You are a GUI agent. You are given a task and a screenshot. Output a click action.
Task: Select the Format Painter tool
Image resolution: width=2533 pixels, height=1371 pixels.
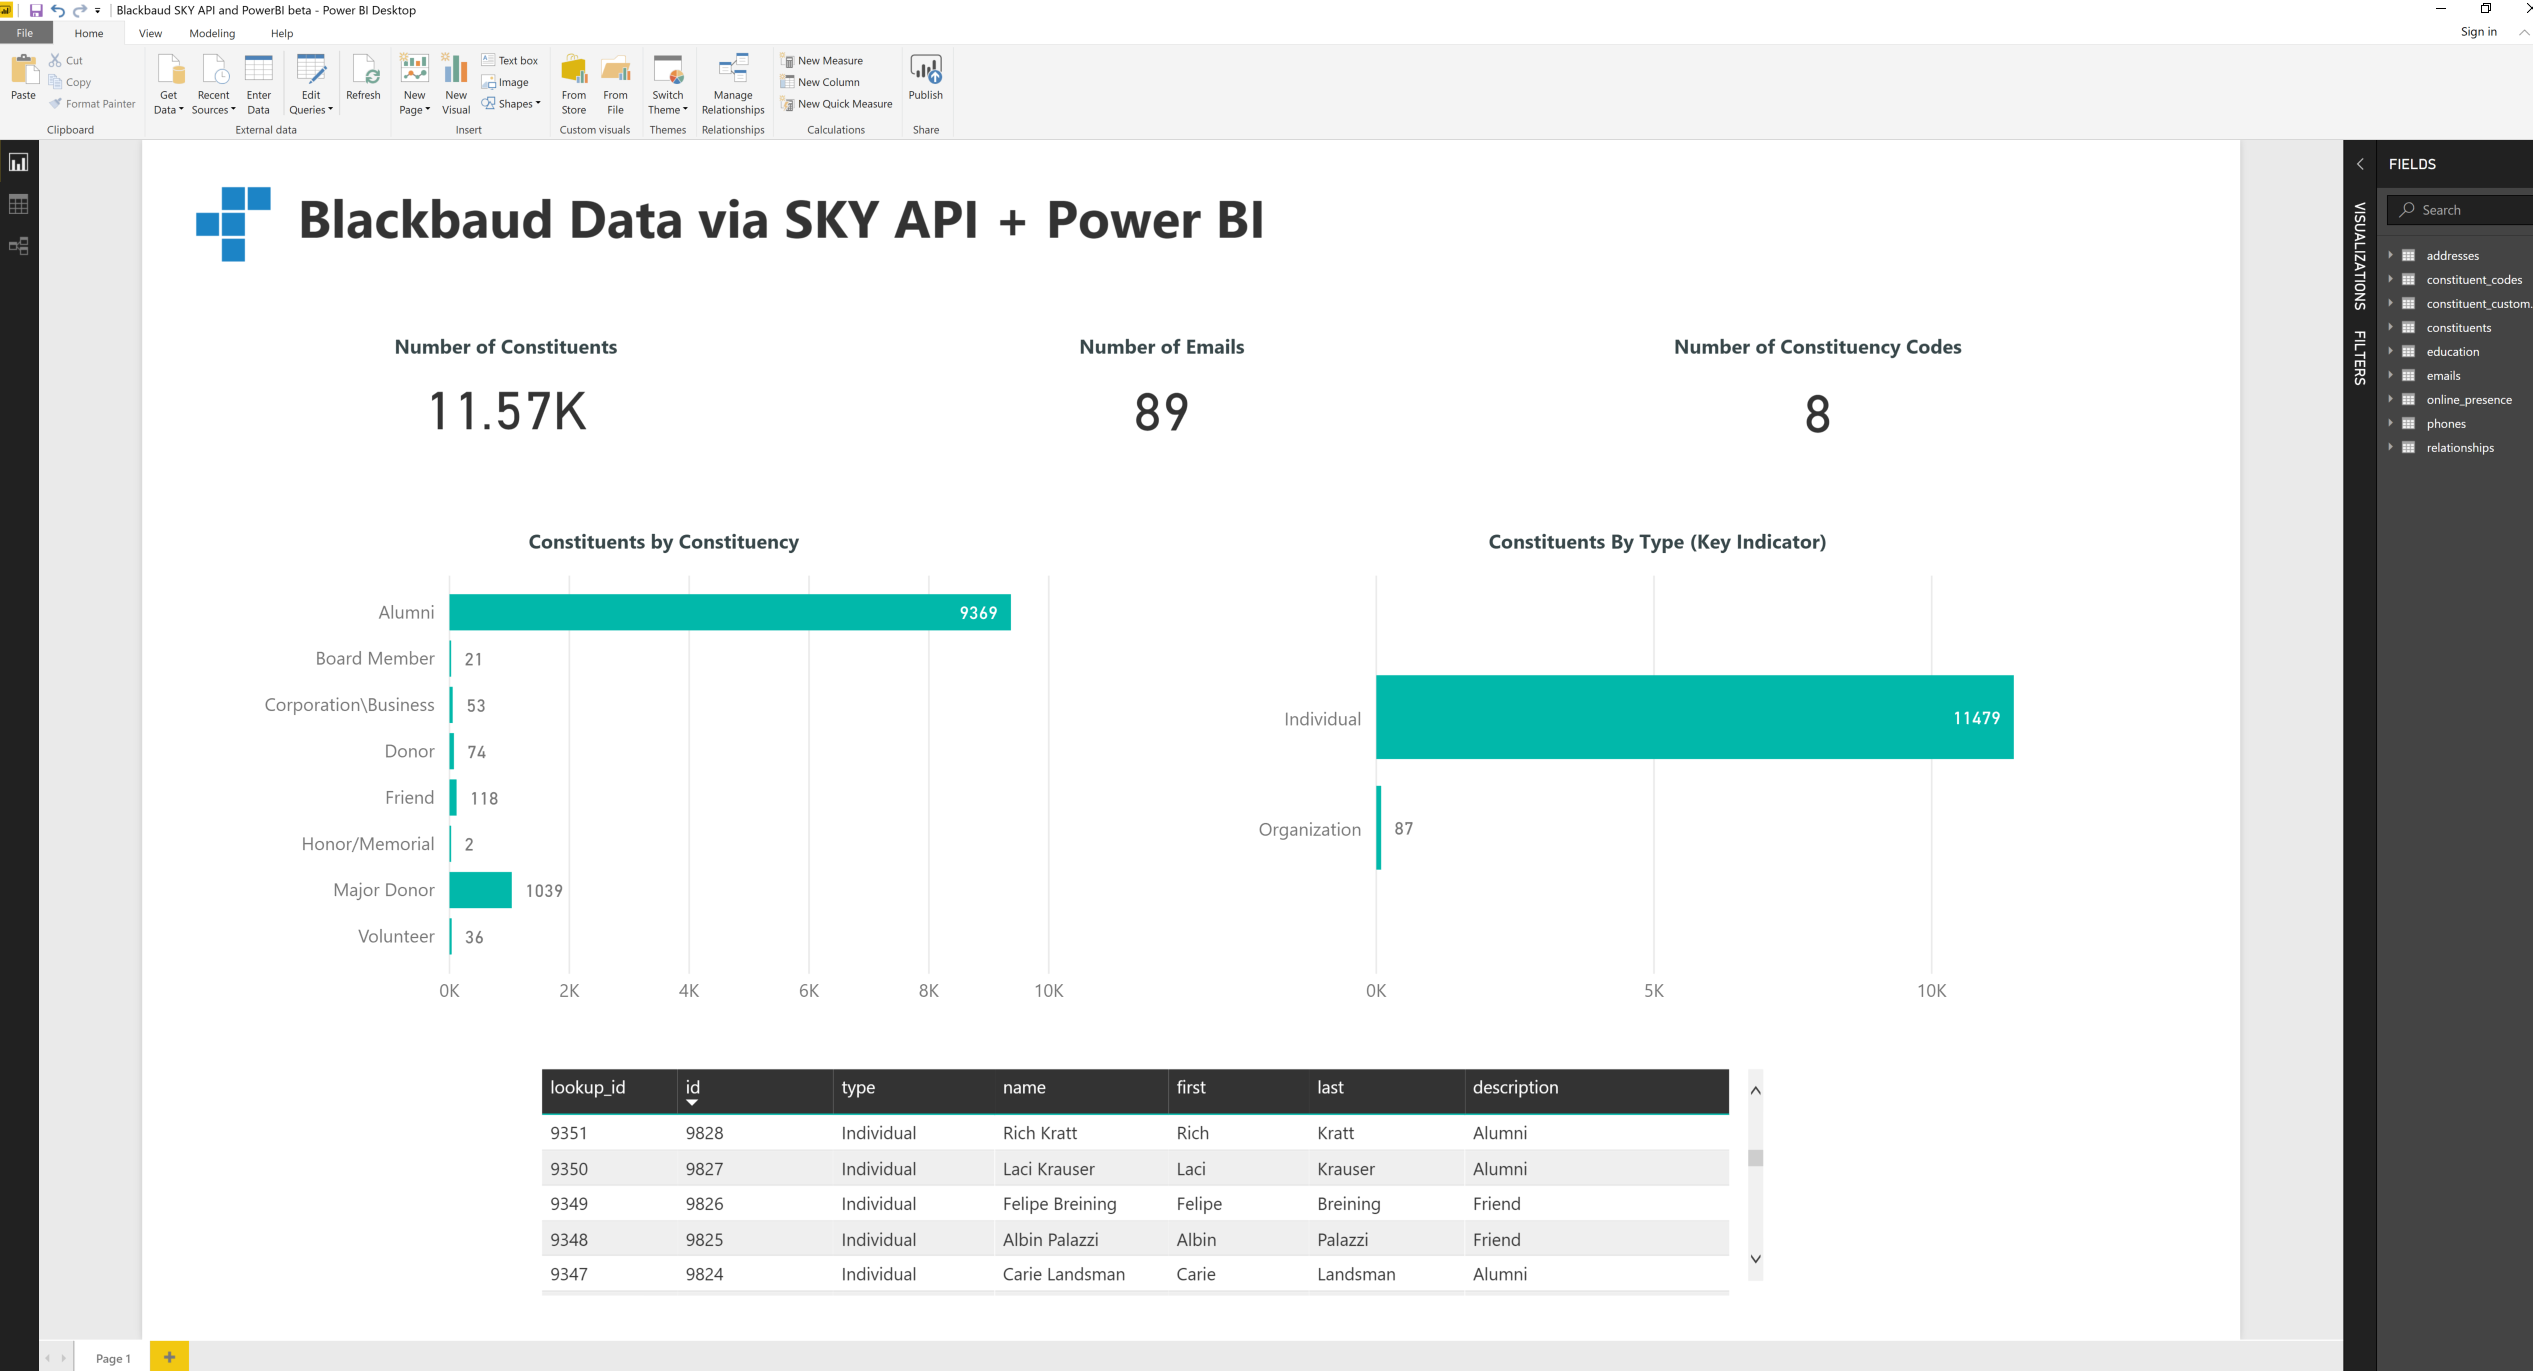coord(92,103)
